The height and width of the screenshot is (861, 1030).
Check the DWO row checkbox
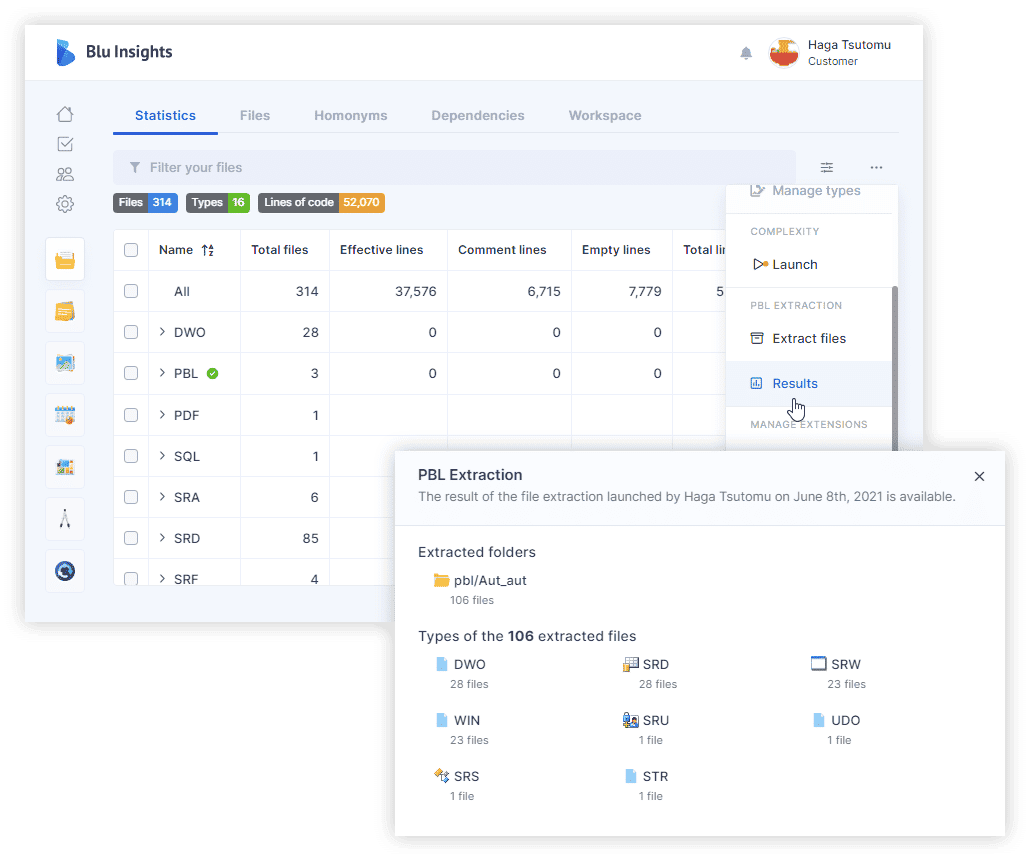pyautogui.click(x=131, y=332)
